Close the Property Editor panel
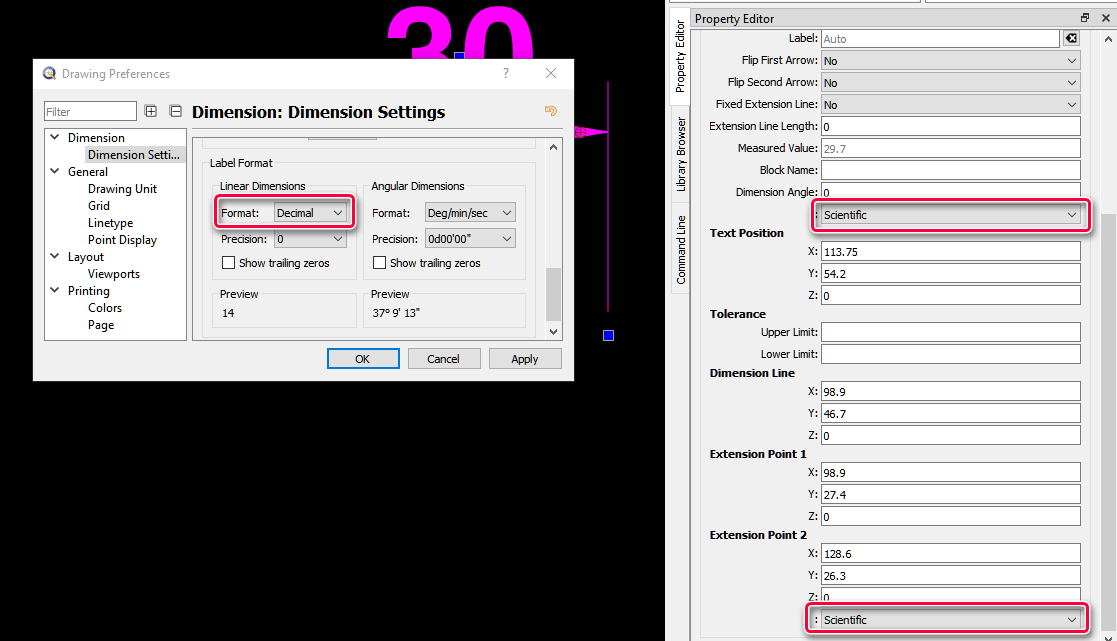The height and width of the screenshot is (641, 1117). pyautogui.click(x=1106, y=18)
